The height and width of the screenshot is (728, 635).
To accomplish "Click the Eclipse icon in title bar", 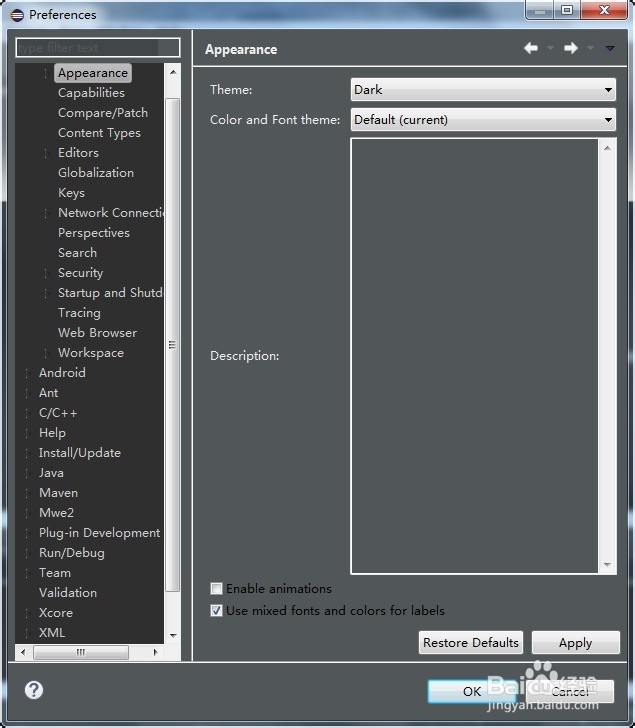I will click(x=17, y=15).
